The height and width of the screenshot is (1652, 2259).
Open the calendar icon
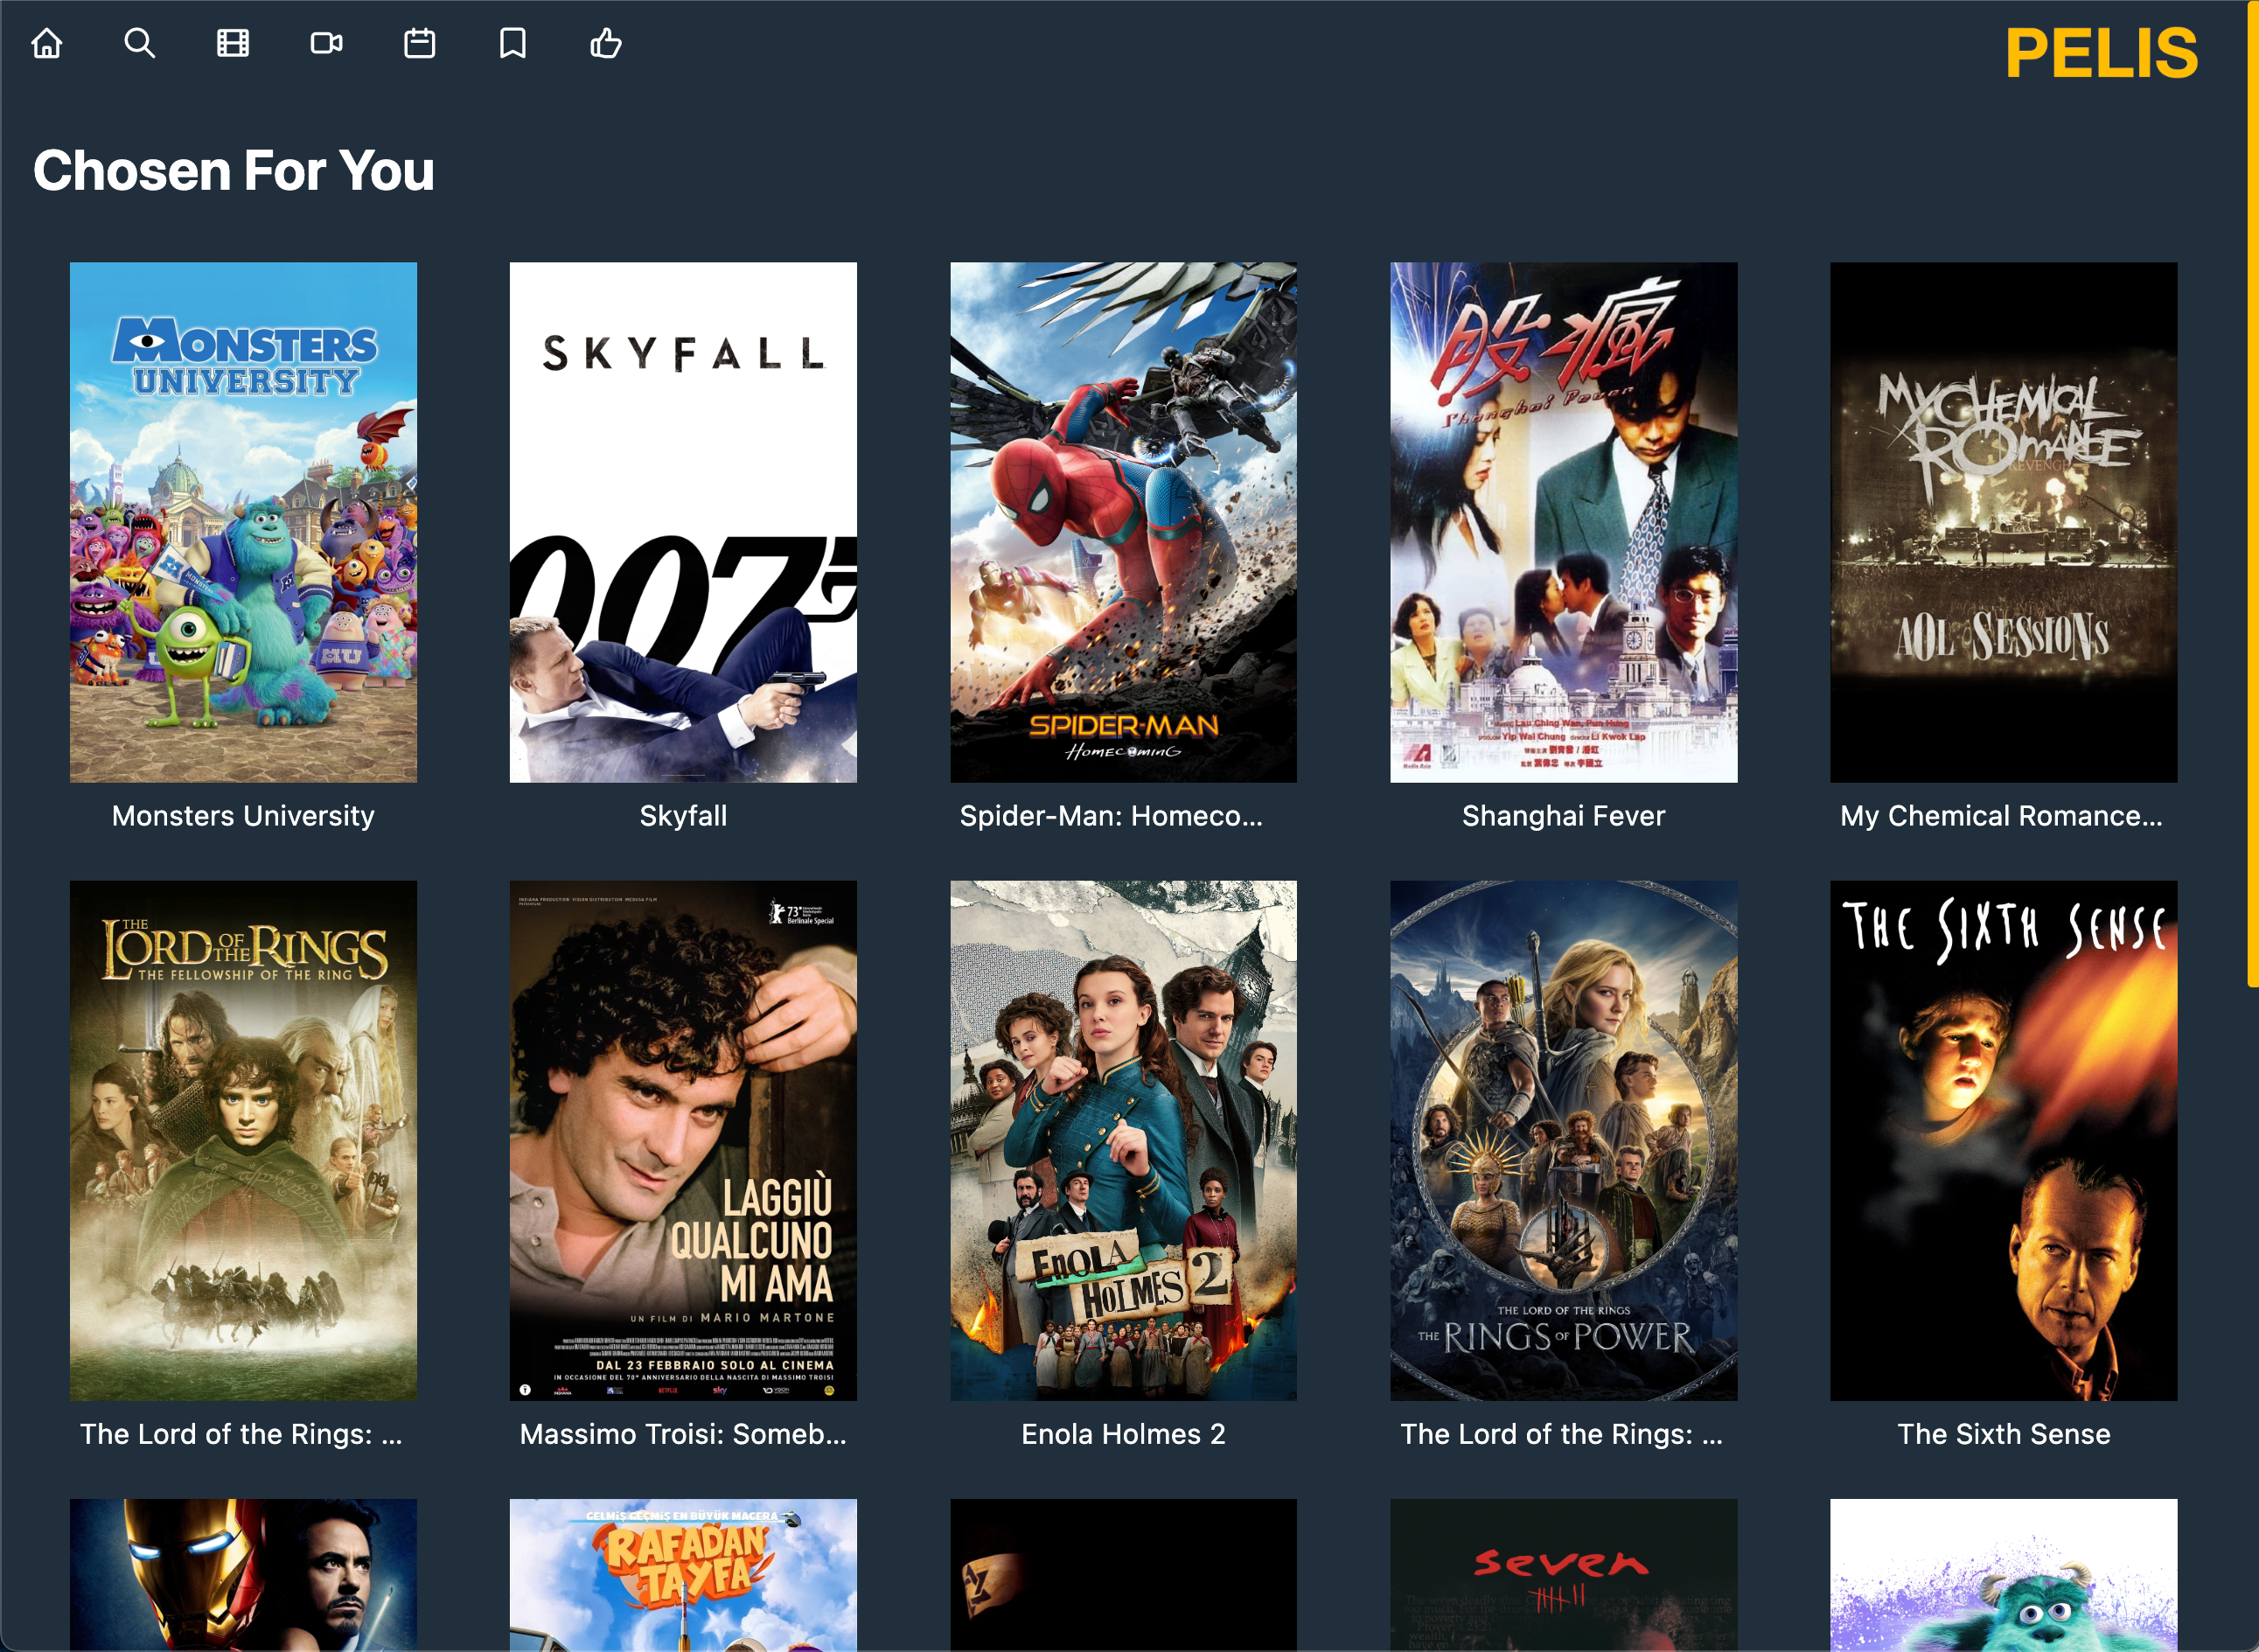coord(419,44)
